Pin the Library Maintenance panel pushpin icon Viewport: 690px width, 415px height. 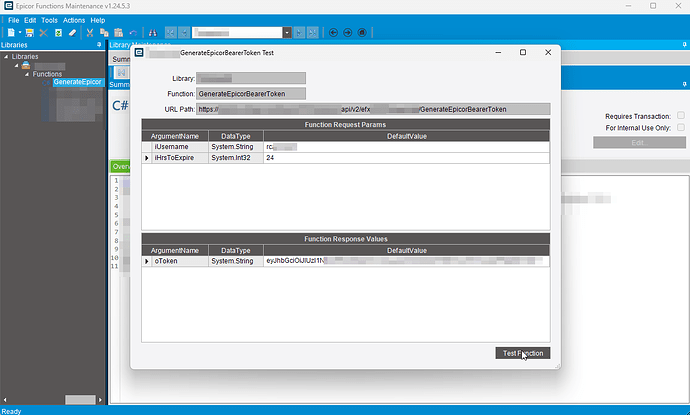point(684,45)
